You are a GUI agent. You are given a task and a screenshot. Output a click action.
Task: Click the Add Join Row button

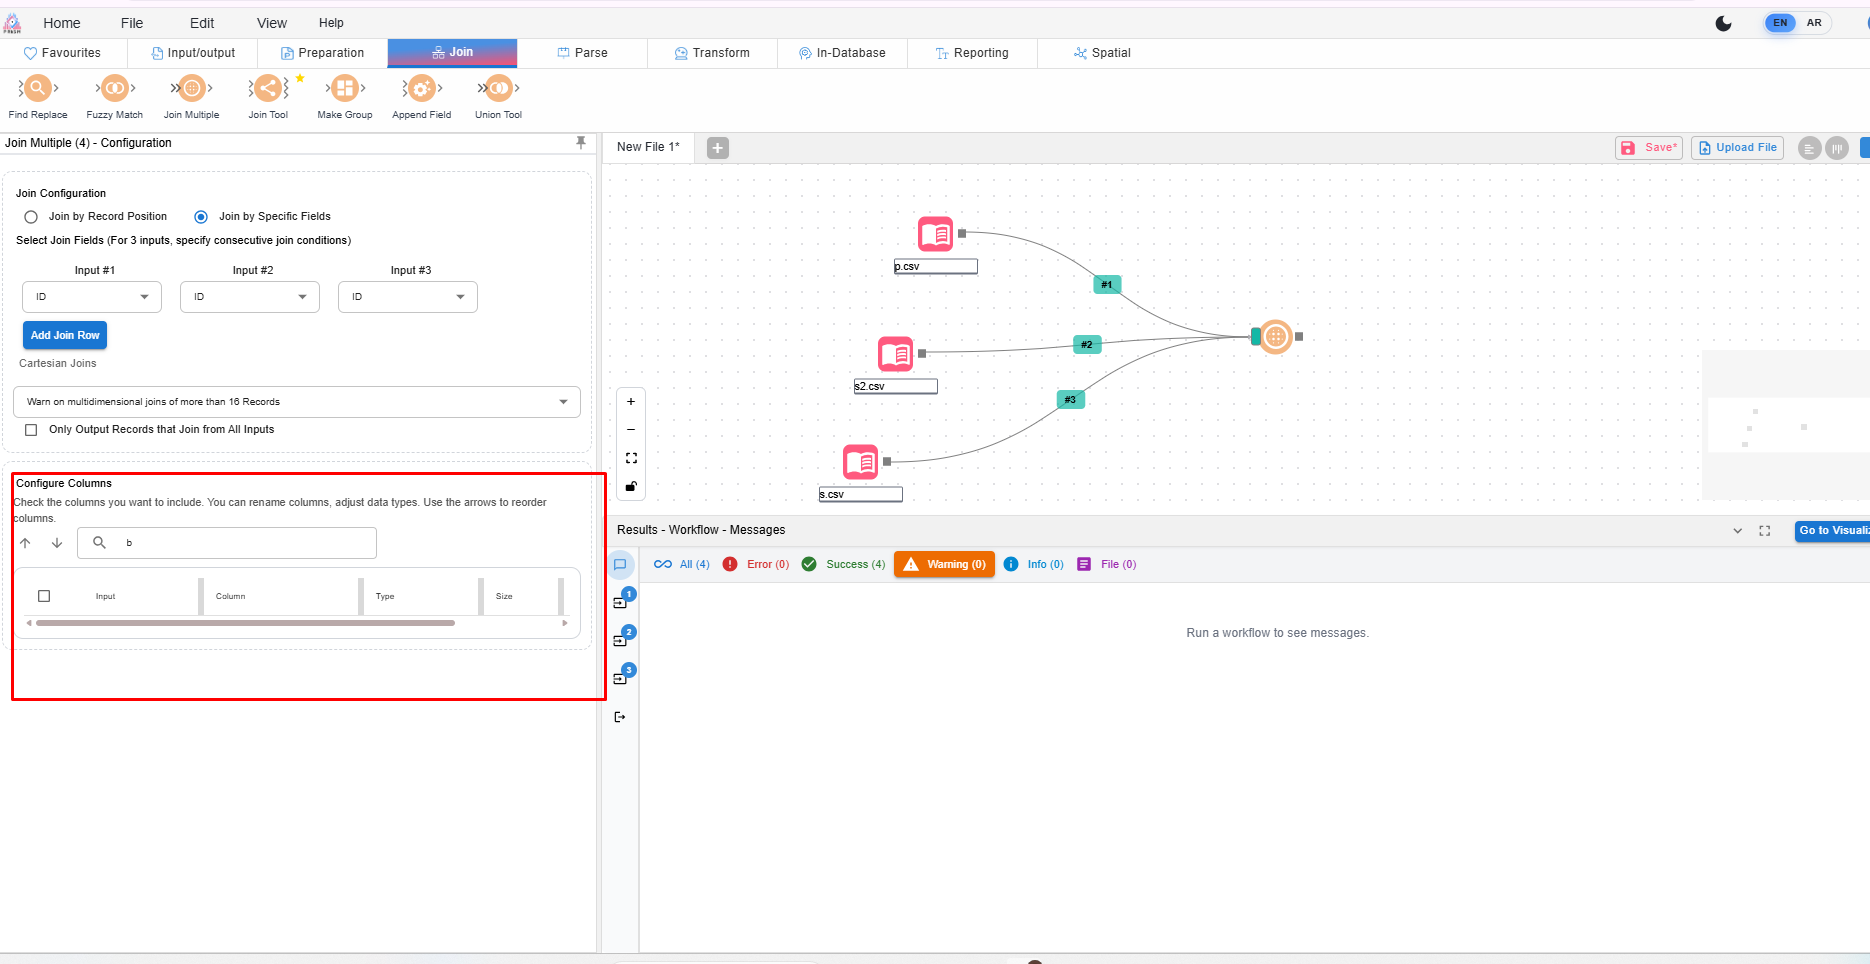click(65, 336)
